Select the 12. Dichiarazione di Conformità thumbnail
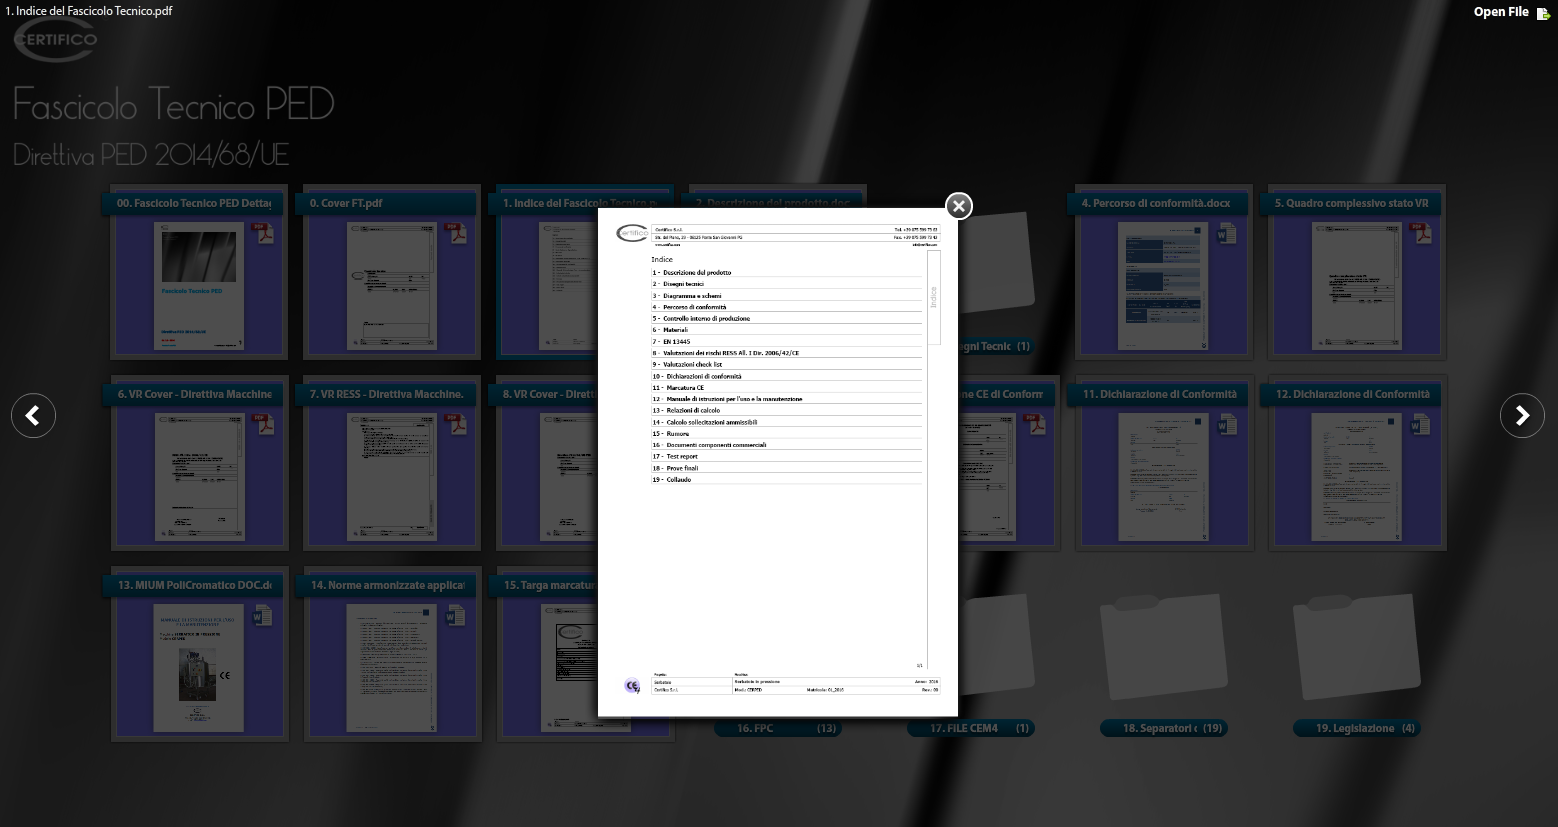 pos(1356,476)
